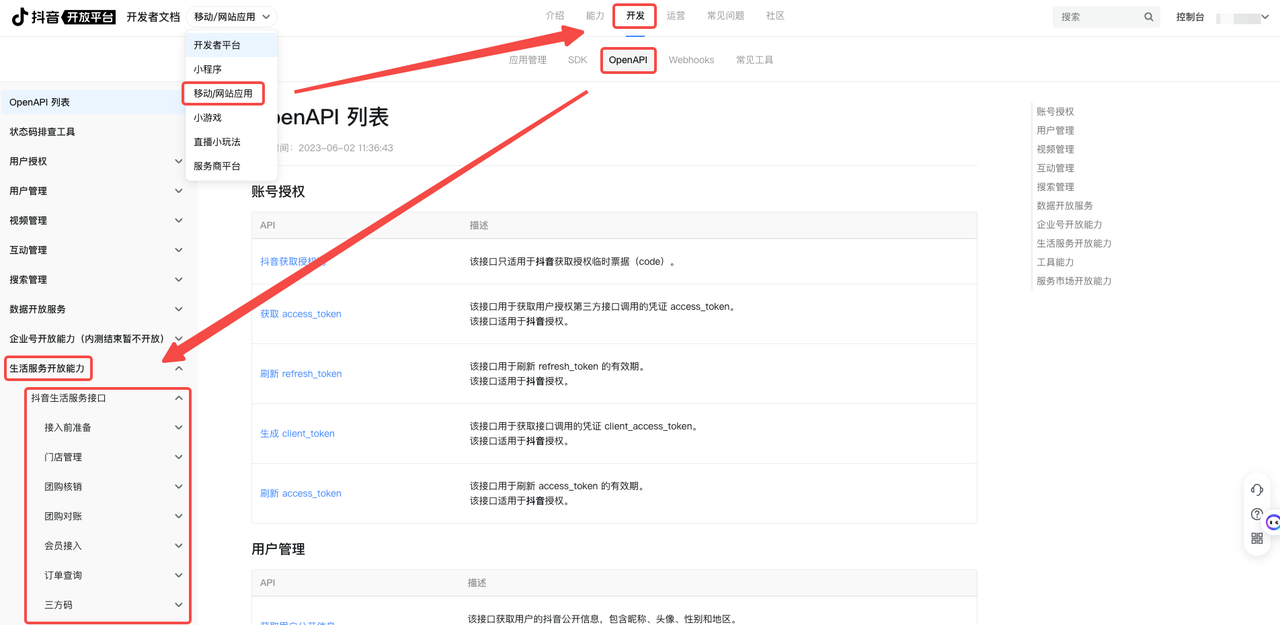Collapse the 生活服务开放能力 section

[x=179, y=369]
